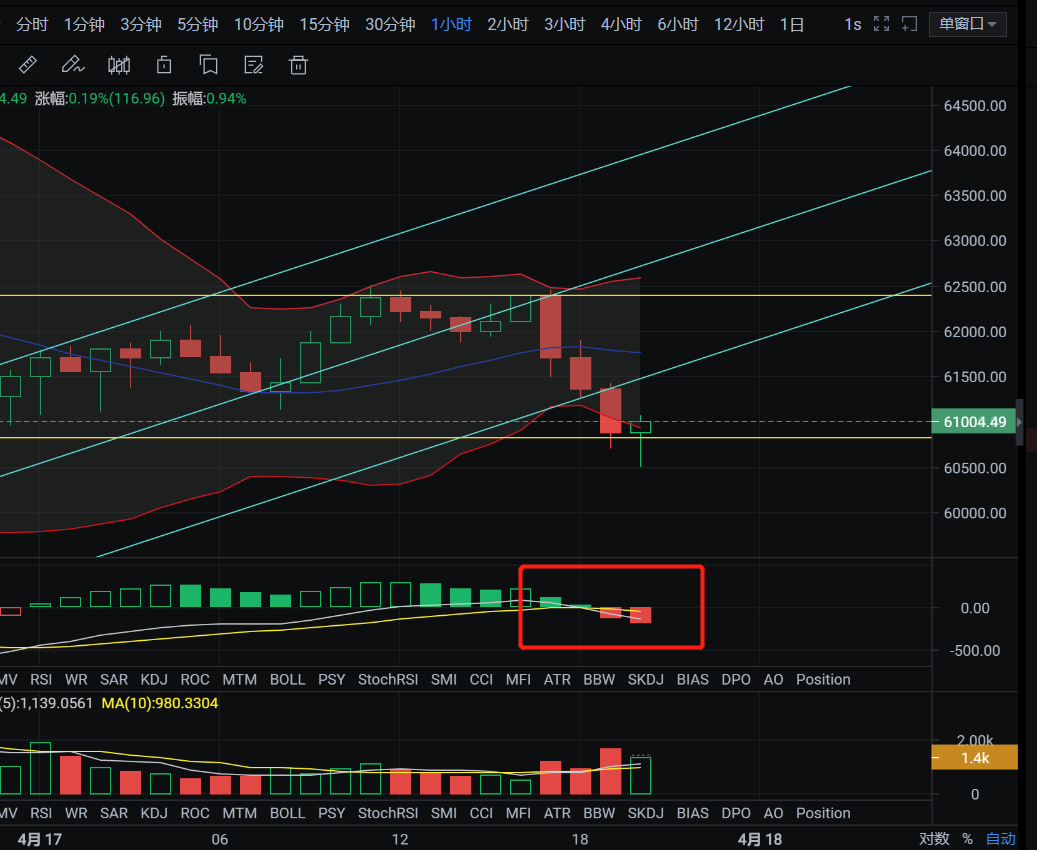Screen dimensions: 1037x850
Task: Switch to 30分钟 timeframe
Action: (390, 24)
